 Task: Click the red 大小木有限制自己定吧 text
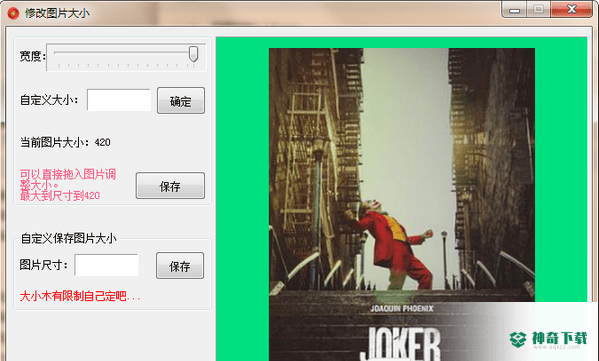[80, 296]
